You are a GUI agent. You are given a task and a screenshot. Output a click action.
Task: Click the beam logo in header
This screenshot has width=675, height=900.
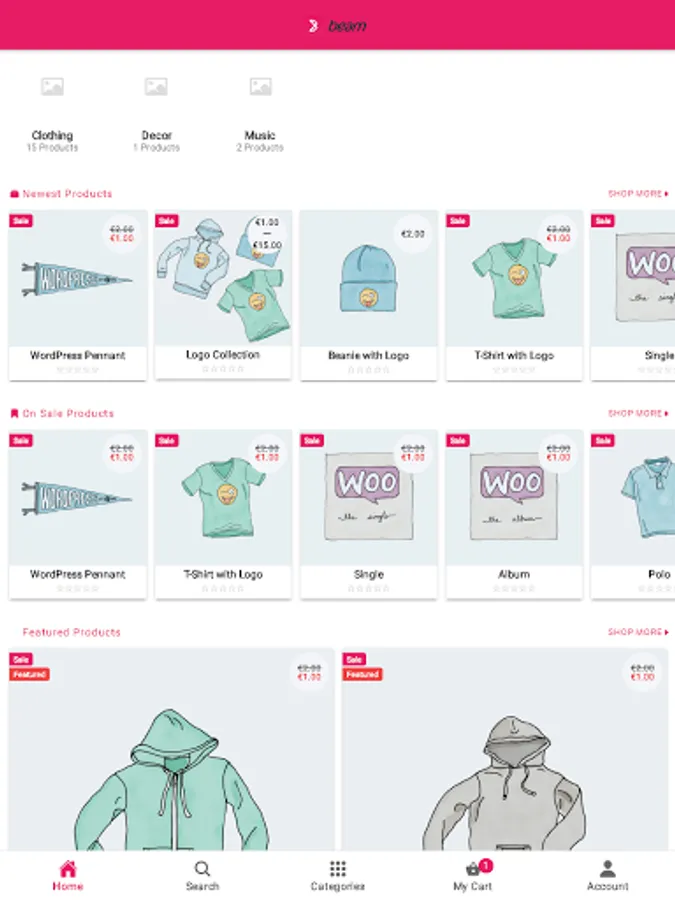point(338,25)
